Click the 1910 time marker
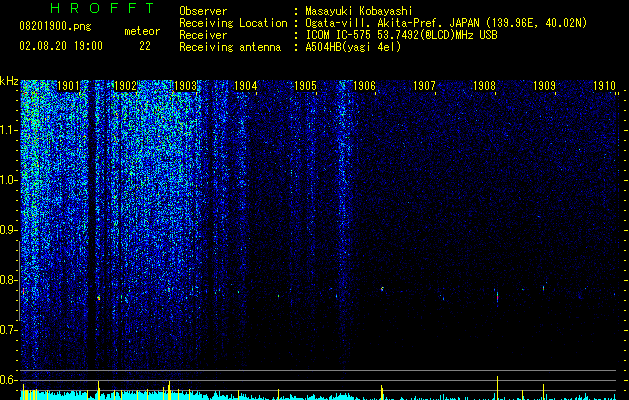 pos(604,85)
